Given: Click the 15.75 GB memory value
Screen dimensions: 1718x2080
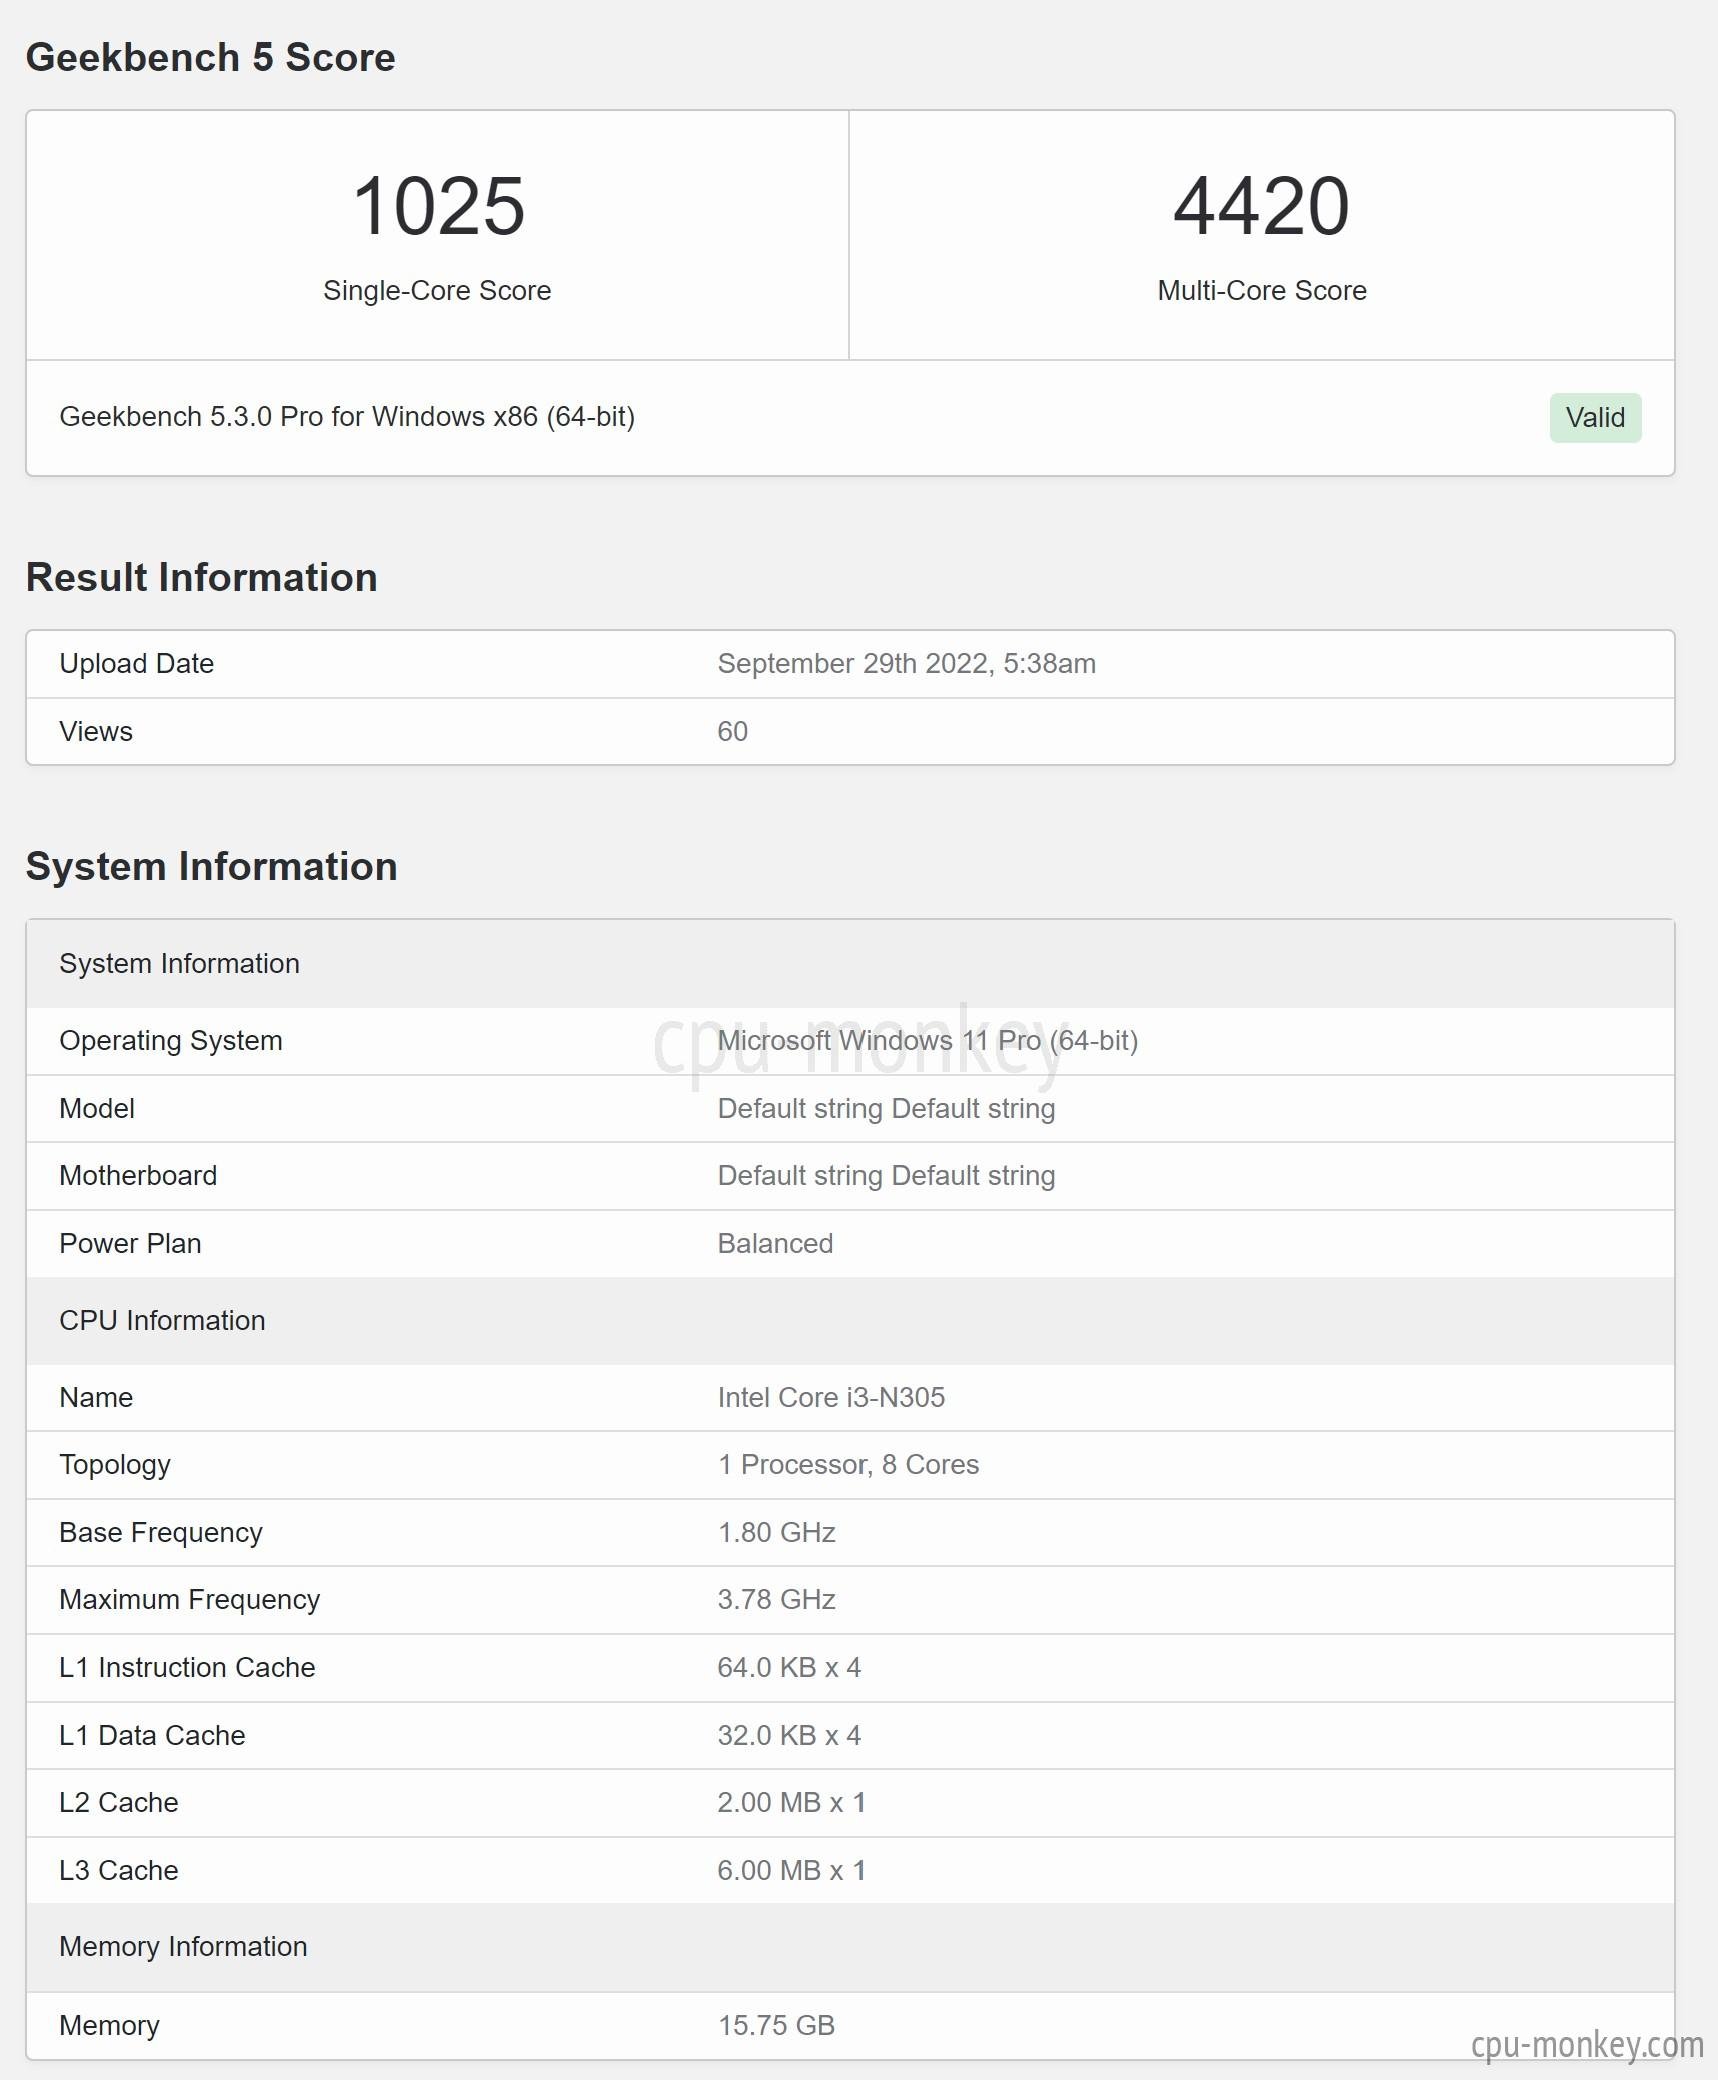Looking at the screenshot, I should point(776,2026).
